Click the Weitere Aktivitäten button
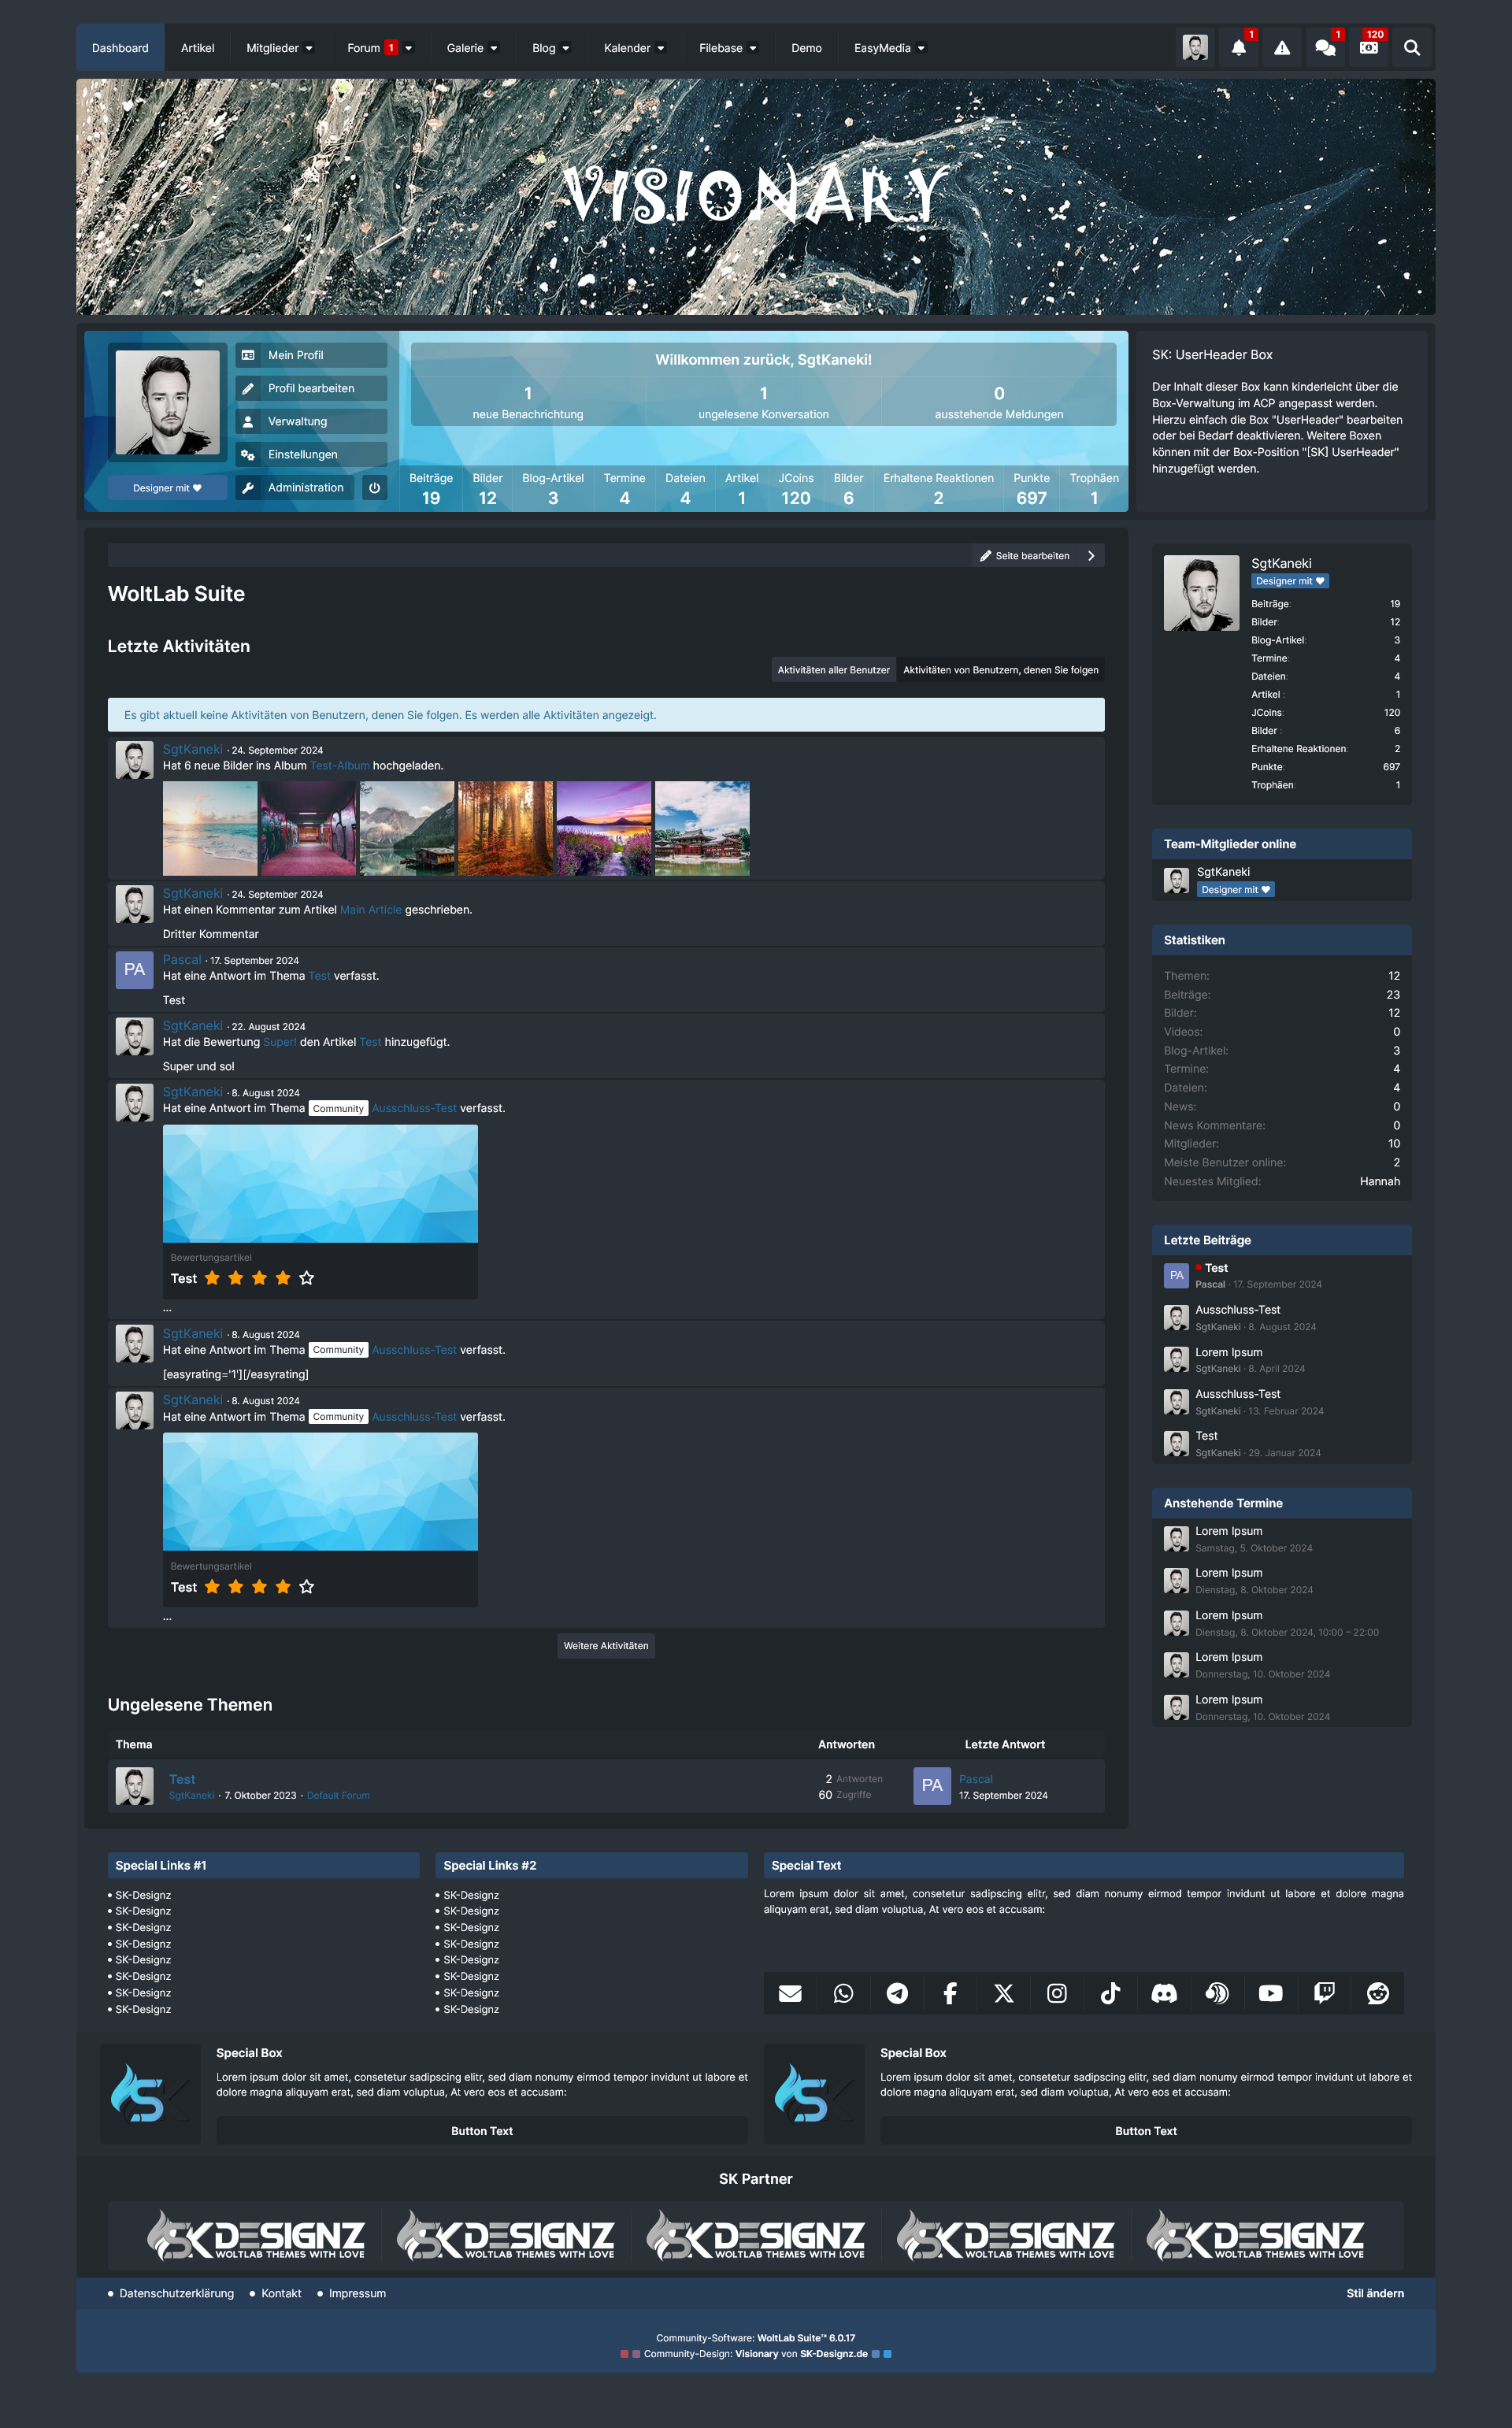The height and width of the screenshot is (2428, 1512). tap(605, 1645)
